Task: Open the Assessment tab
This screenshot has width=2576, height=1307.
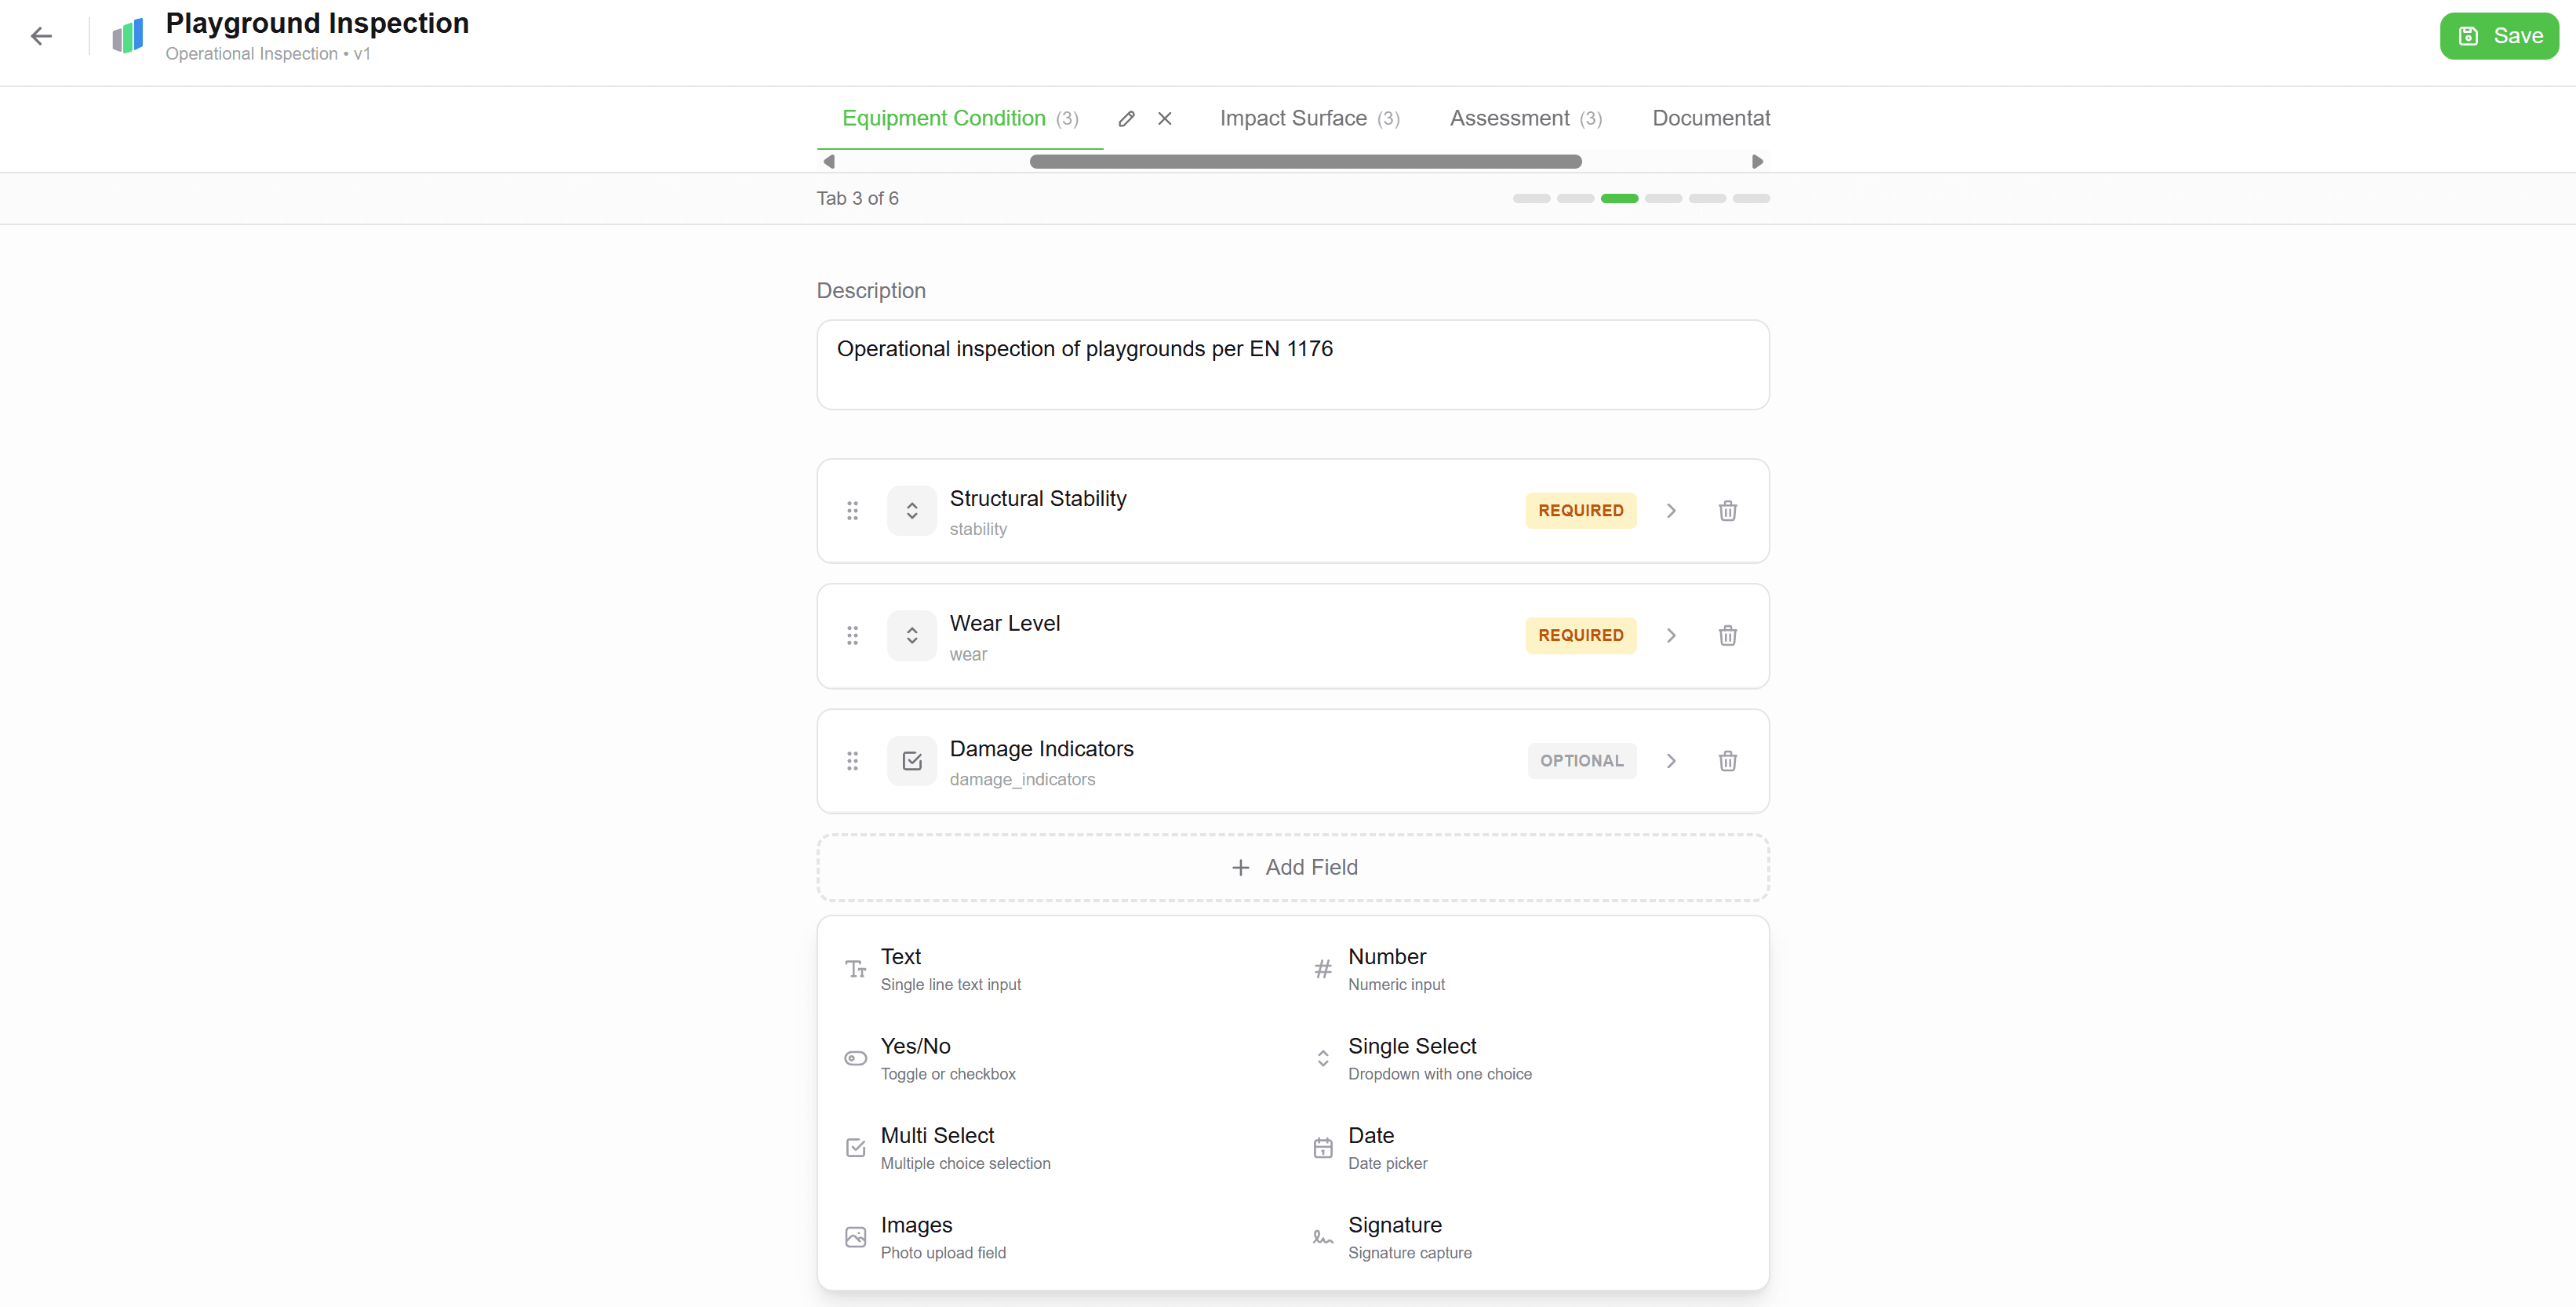Action: pos(1509,118)
